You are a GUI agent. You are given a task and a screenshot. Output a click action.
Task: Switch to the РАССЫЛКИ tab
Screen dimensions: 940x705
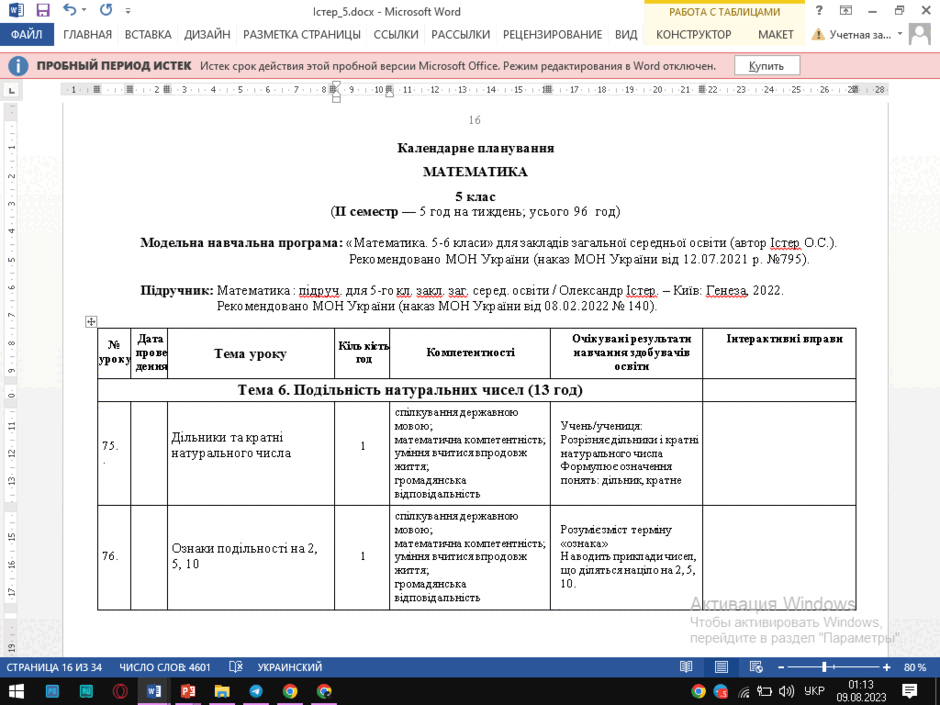coord(460,34)
